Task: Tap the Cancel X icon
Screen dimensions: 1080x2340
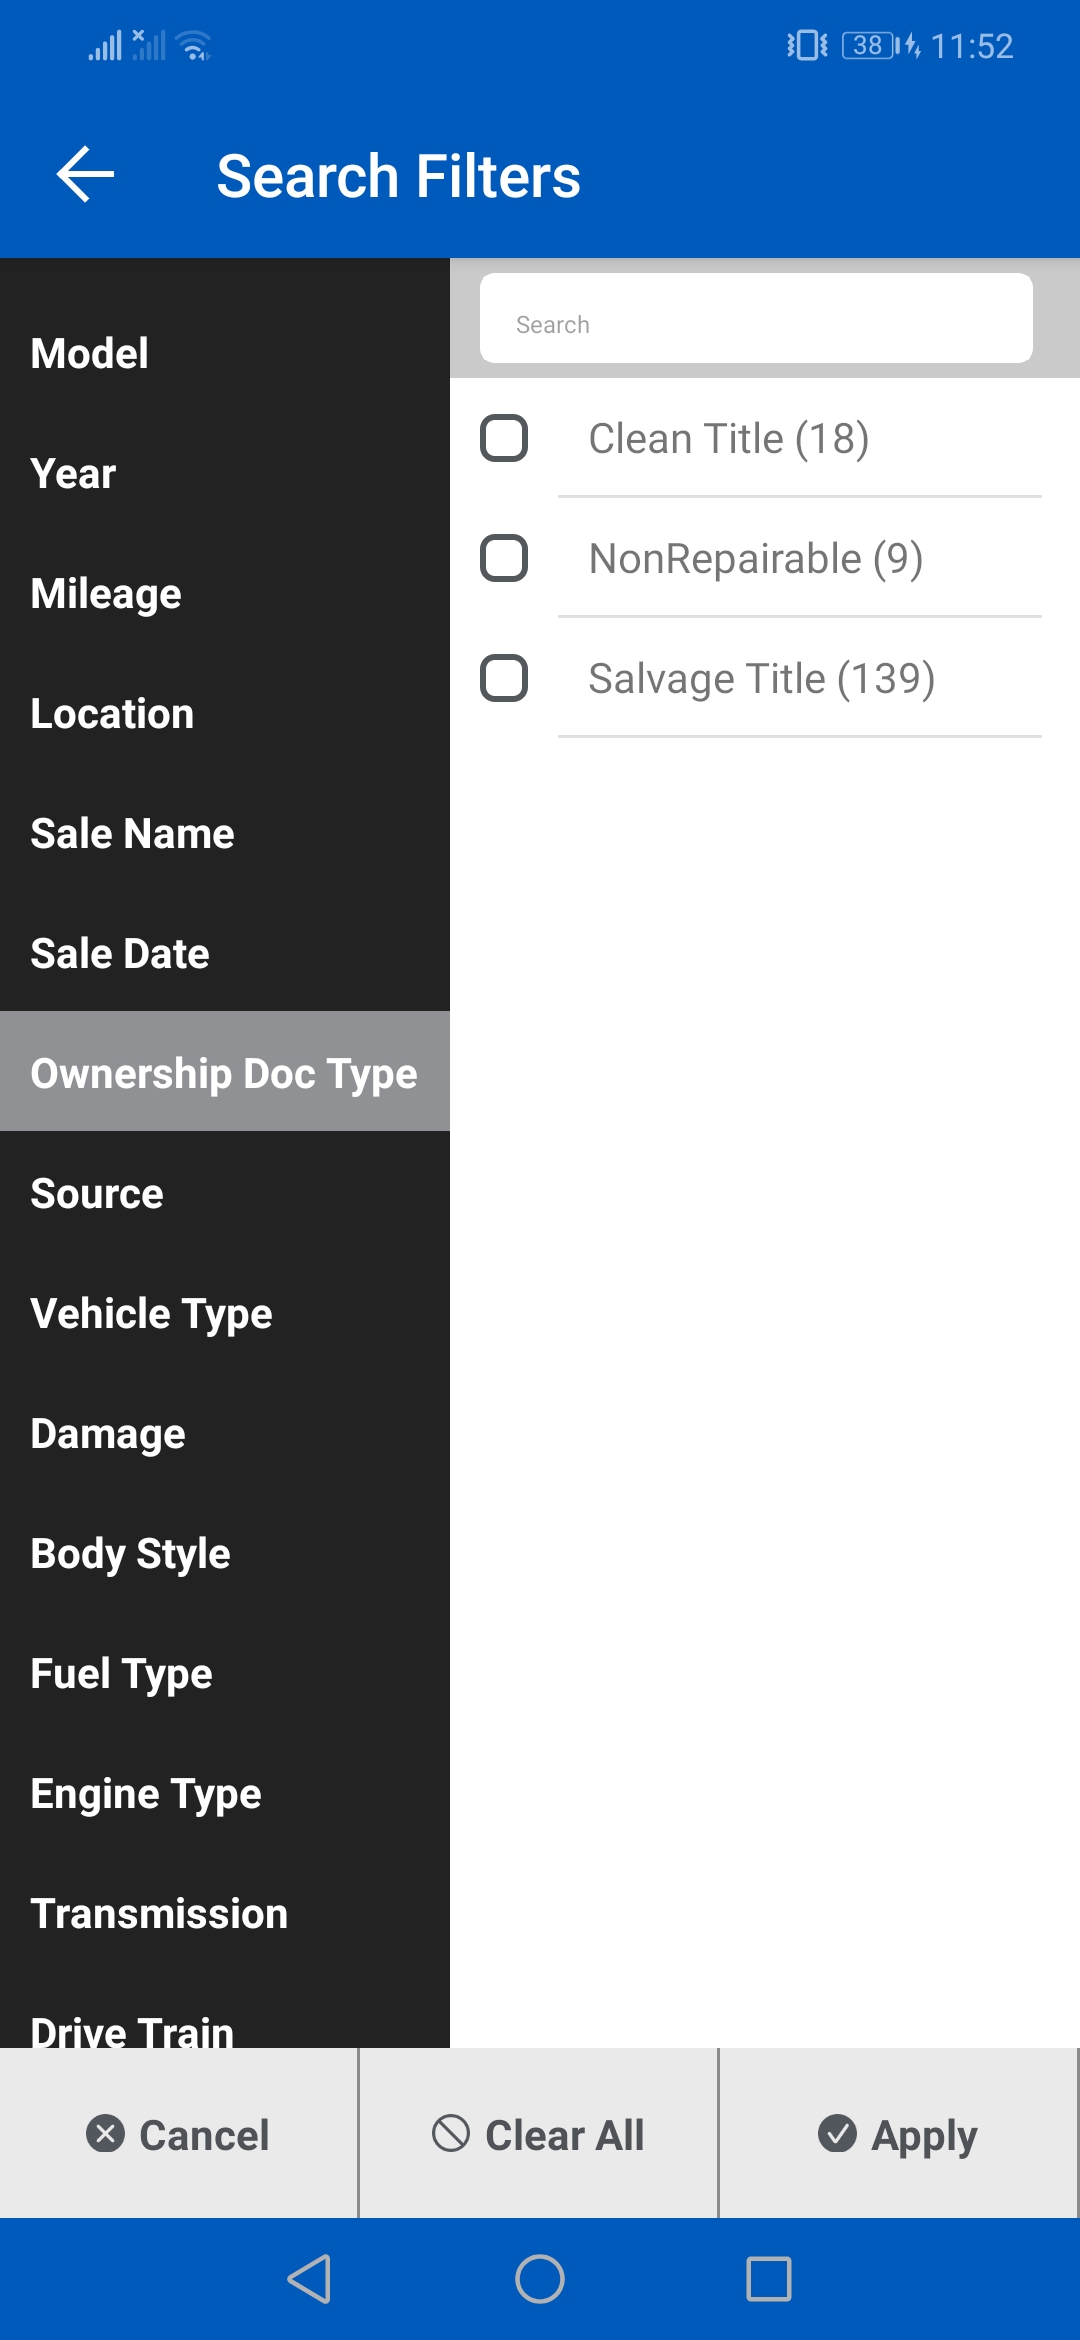Action: 106,2133
